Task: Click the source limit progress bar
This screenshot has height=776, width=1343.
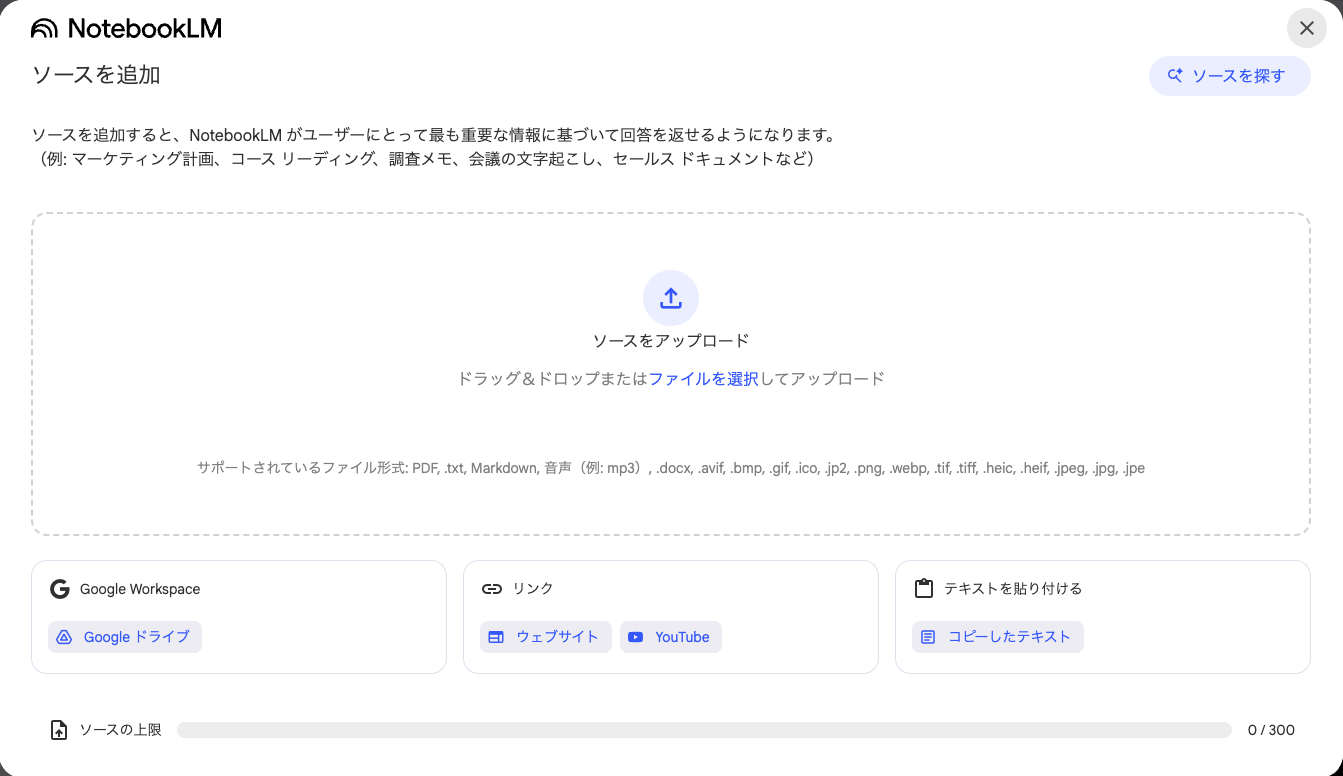Action: [703, 729]
